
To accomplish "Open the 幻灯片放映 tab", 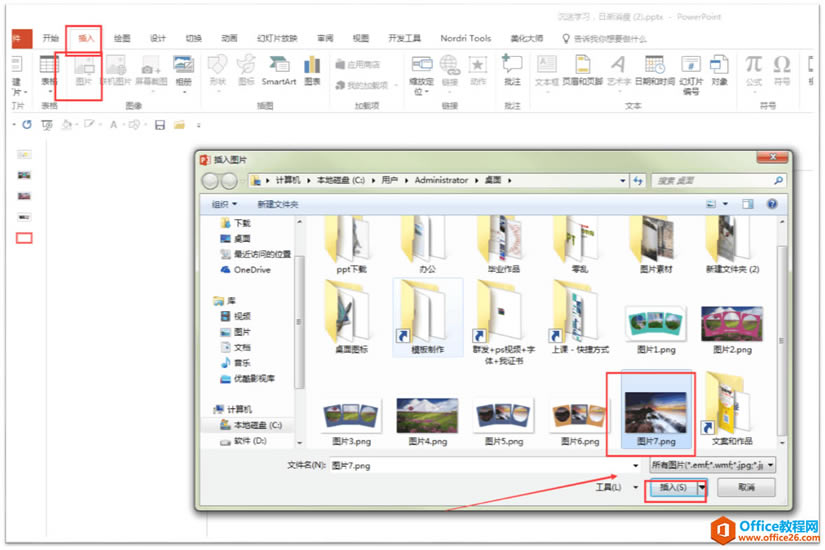I will tap(277, 38).
